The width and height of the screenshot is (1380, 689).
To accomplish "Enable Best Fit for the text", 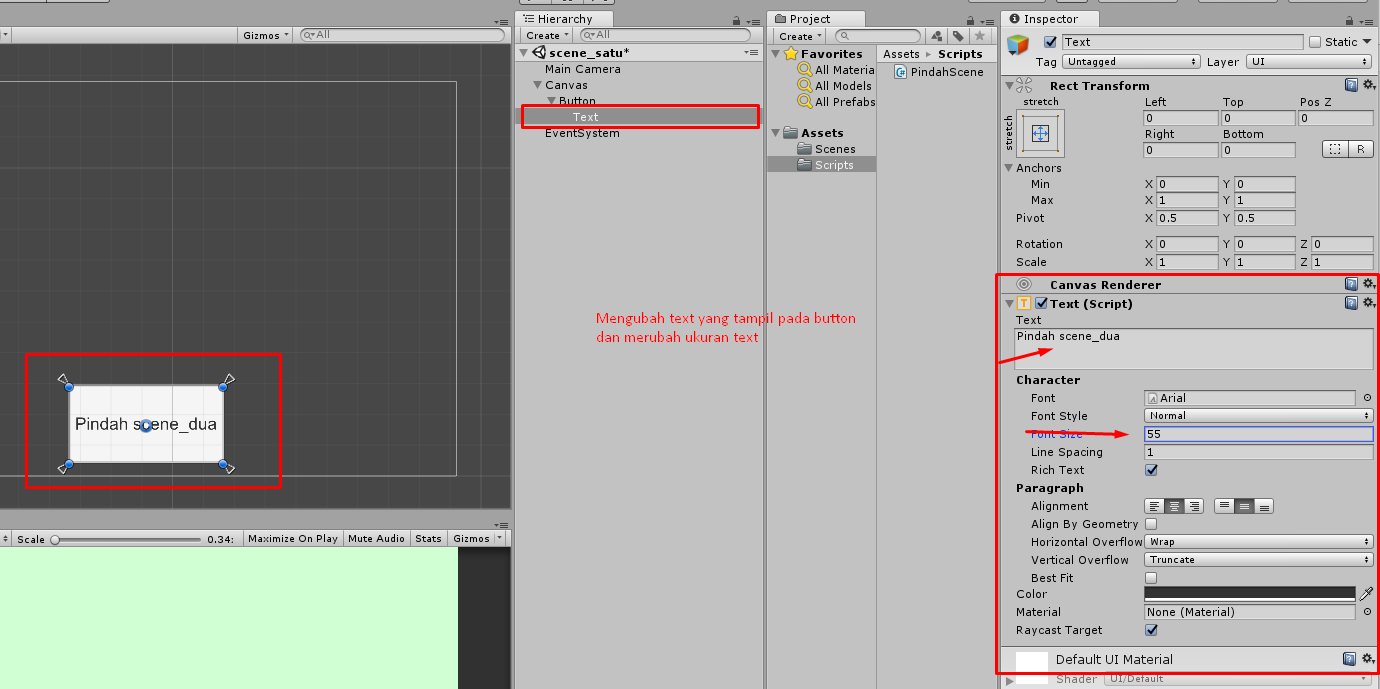I will [x=1151, y=578].
